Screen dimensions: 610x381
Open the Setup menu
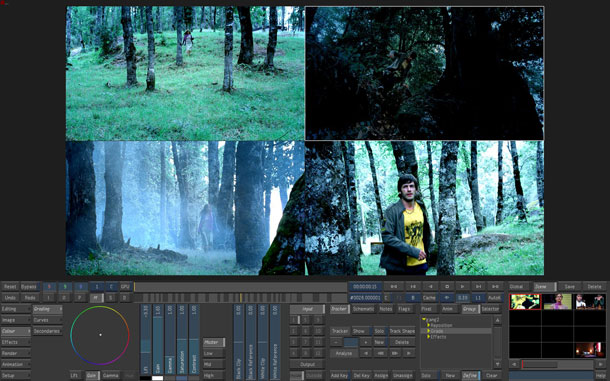point(16,376)
